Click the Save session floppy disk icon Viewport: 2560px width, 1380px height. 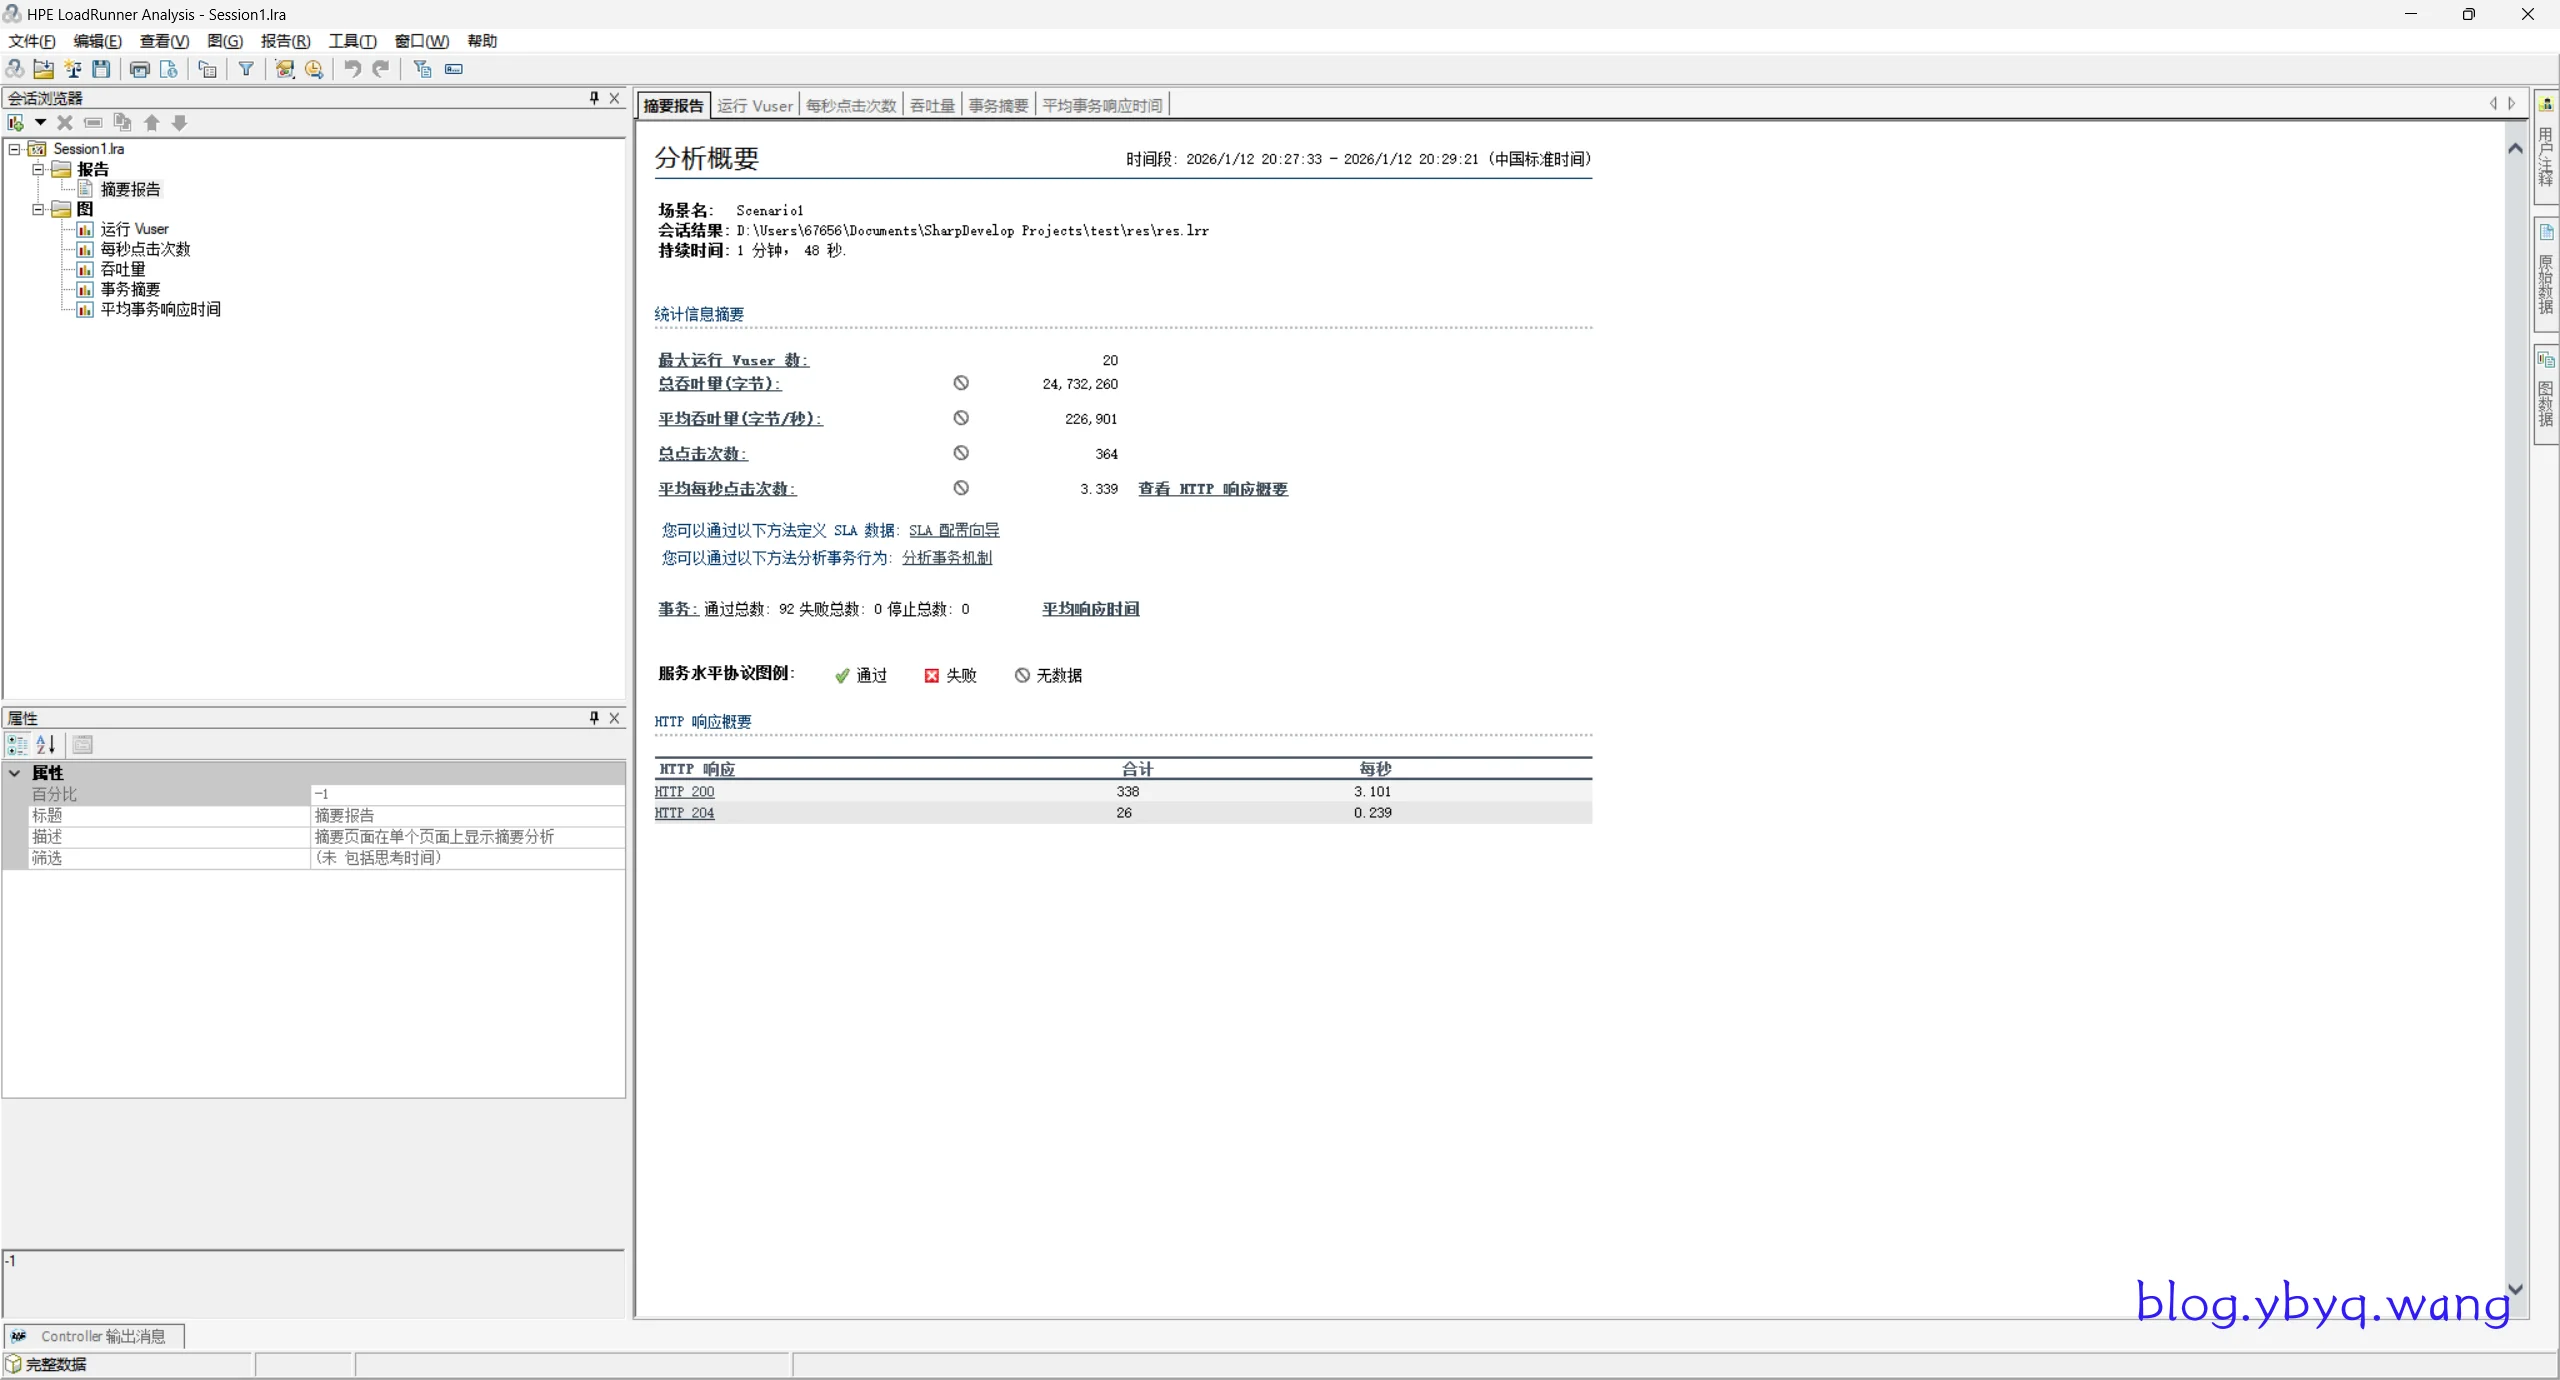(101, 69)
